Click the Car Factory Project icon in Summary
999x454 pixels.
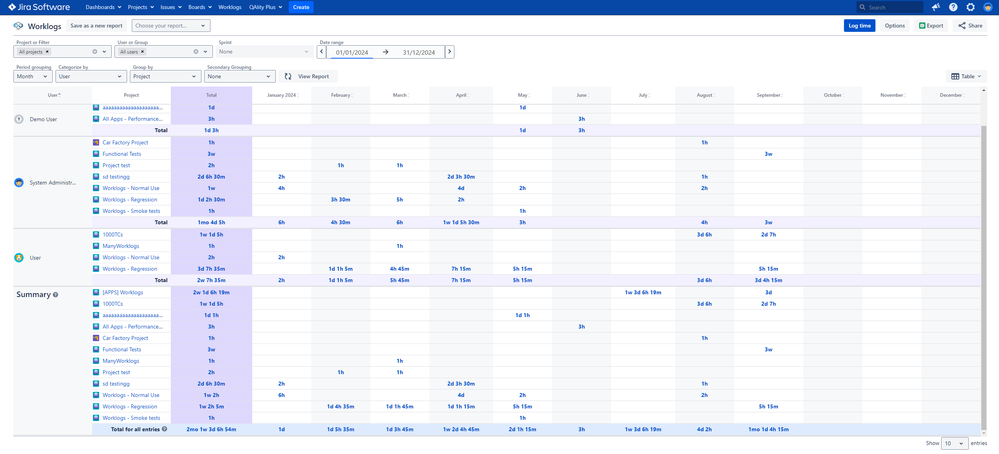96,338
